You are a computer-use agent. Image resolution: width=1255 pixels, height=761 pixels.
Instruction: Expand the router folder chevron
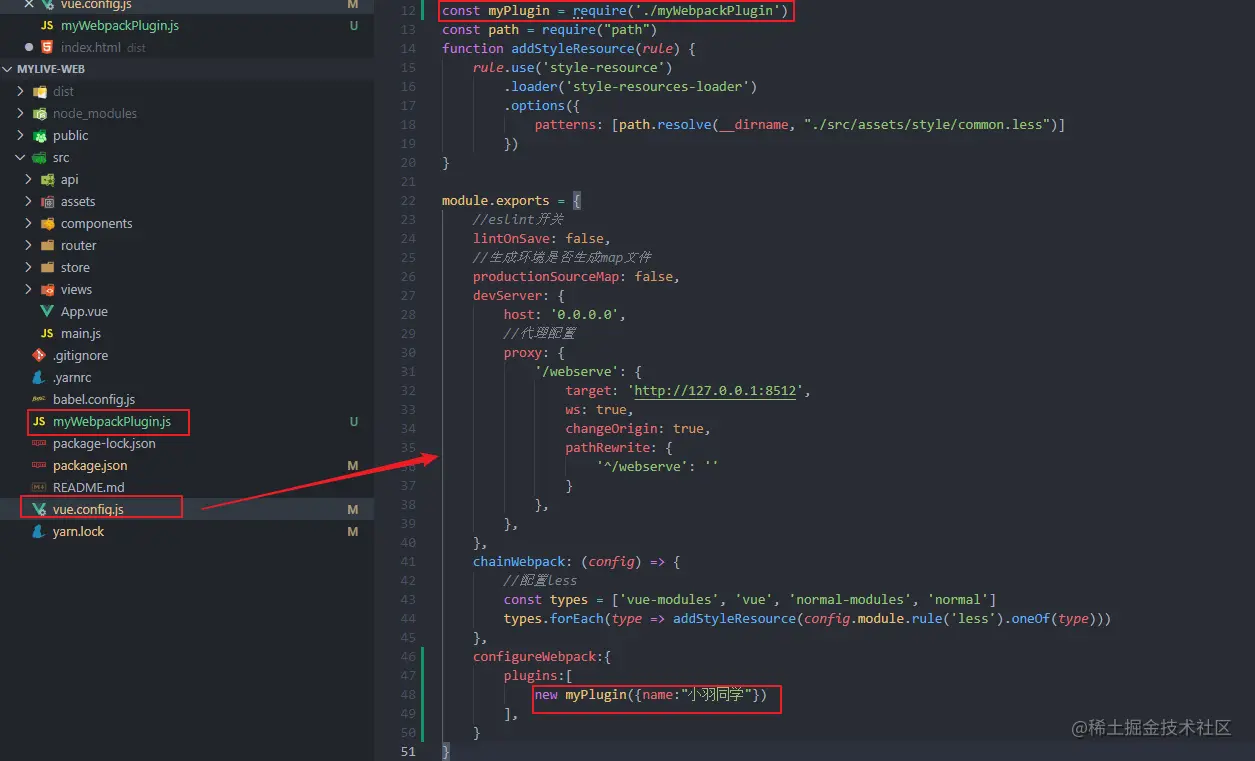[x=28, y=245]
